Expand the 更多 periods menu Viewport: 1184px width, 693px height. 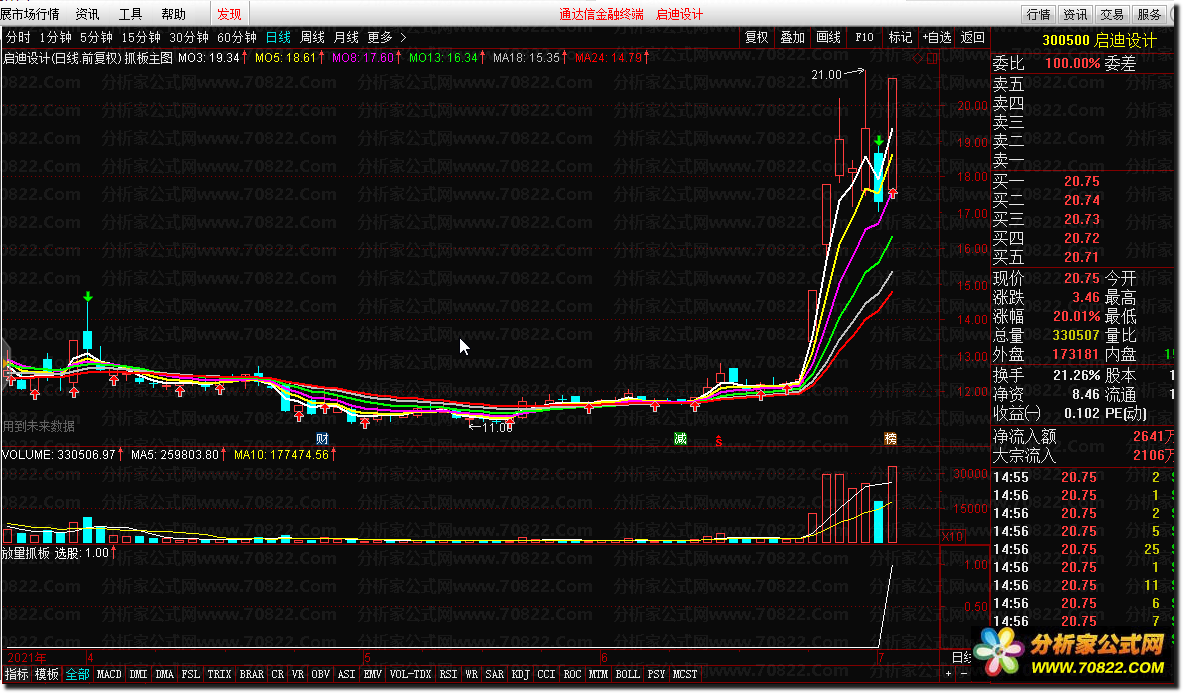coord(387,37)
